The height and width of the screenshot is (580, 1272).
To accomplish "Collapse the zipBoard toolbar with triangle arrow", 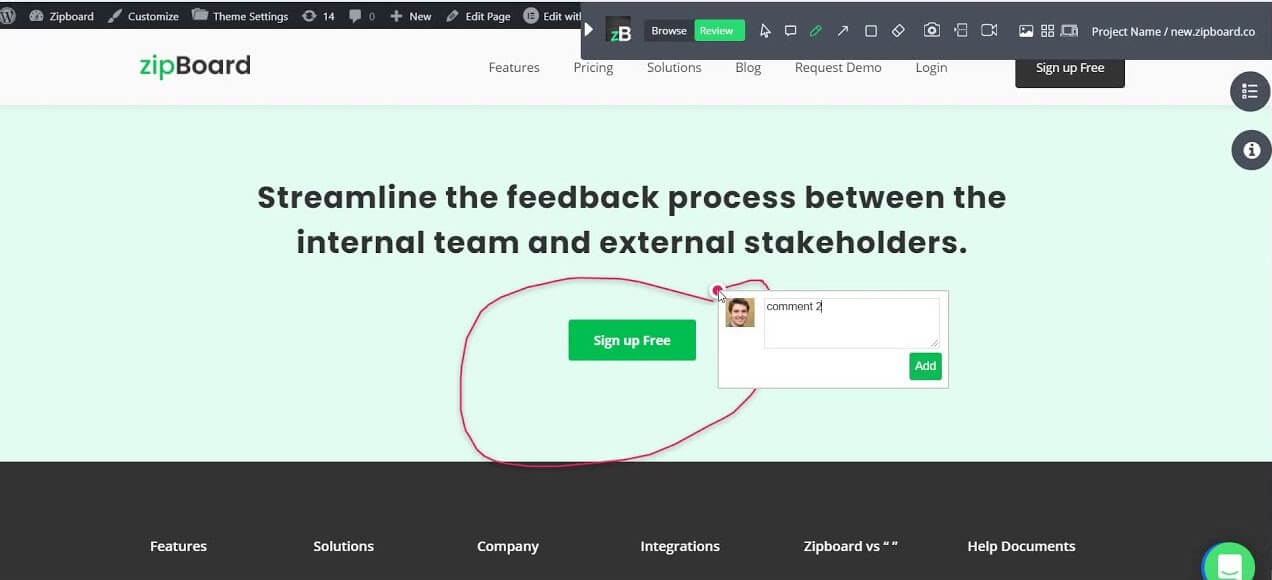I will (x=589, y=30).
